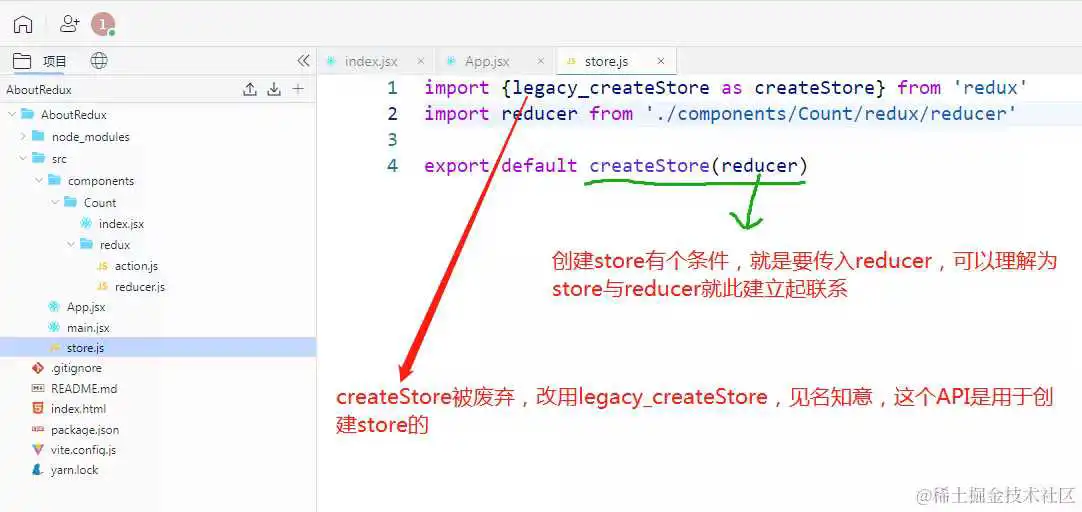
Task: Click the React icon beside main.jsx
Action: 54,328
